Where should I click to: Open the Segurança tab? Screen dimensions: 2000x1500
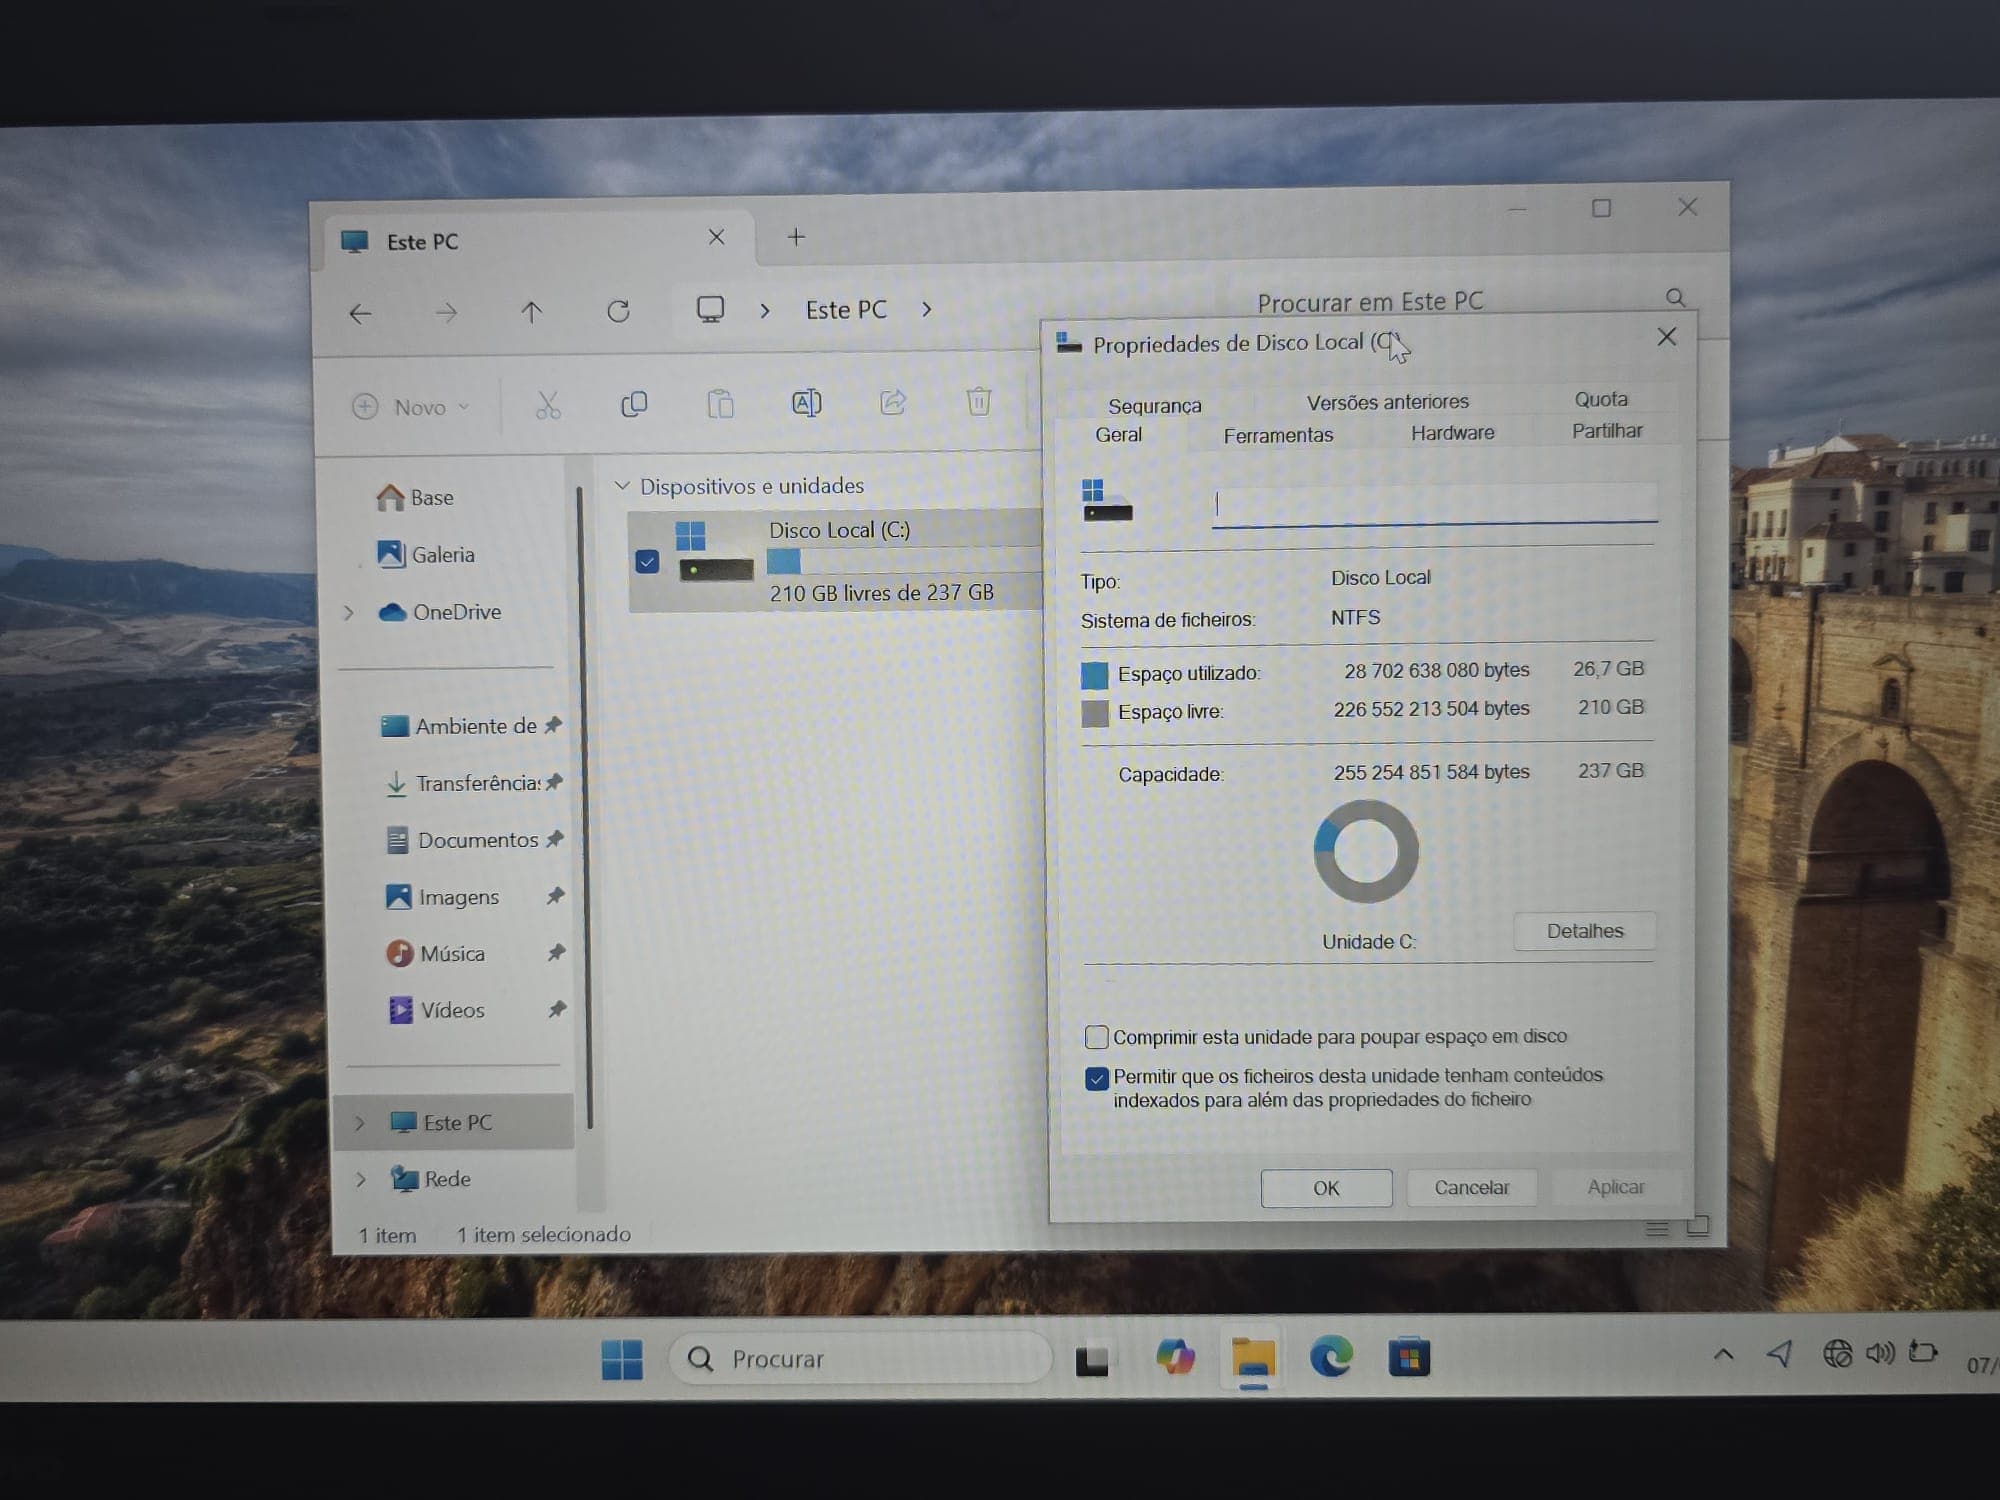tap(1154, 405)
